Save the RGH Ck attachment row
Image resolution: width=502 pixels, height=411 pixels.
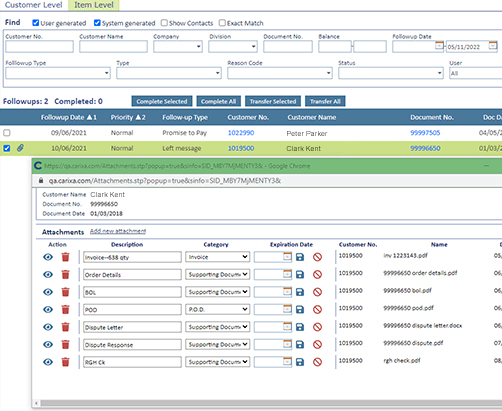click(x=300, y=362)
